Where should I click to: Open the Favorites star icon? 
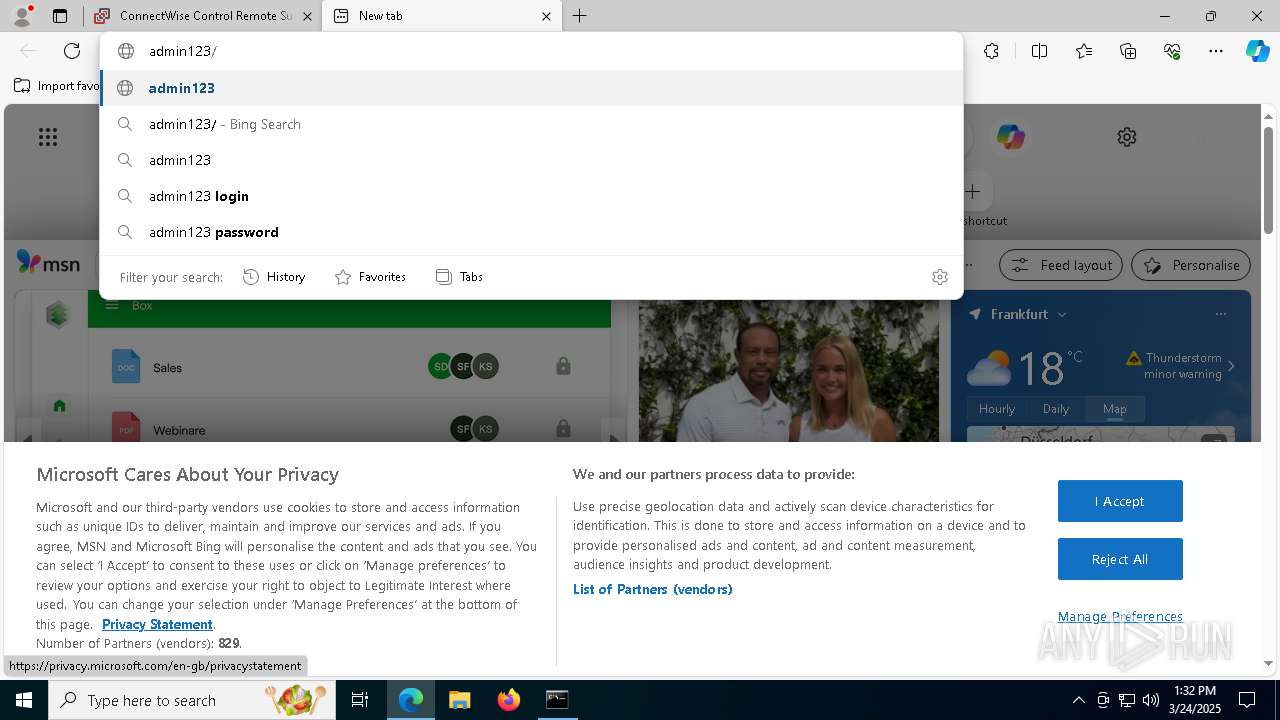[1084, 51]
